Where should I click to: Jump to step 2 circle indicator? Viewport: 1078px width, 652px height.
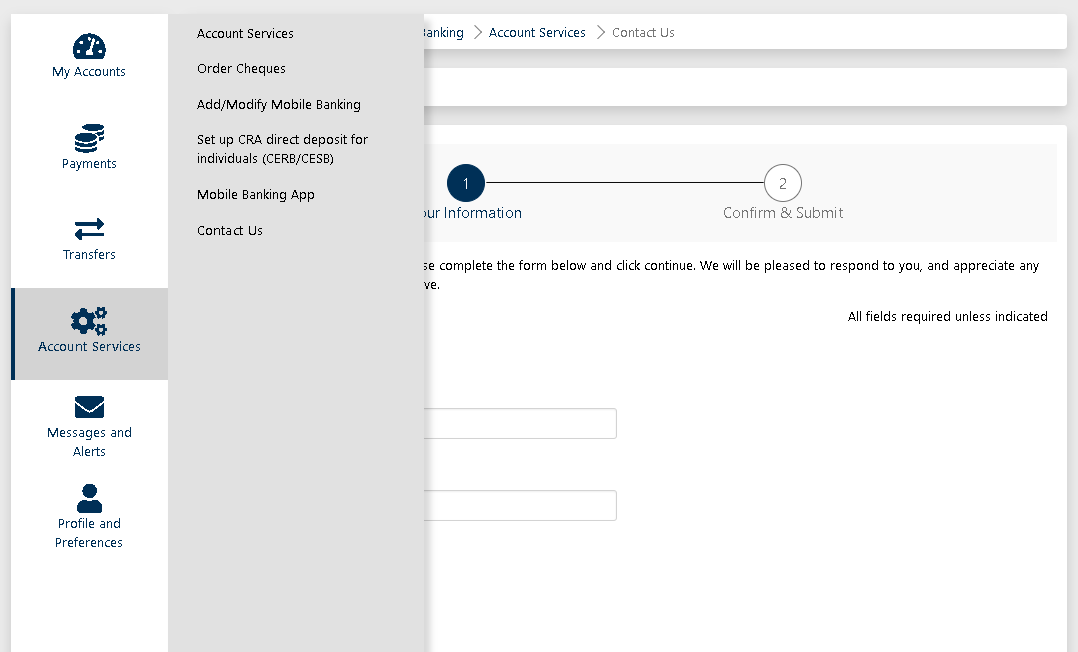[782, 183]
